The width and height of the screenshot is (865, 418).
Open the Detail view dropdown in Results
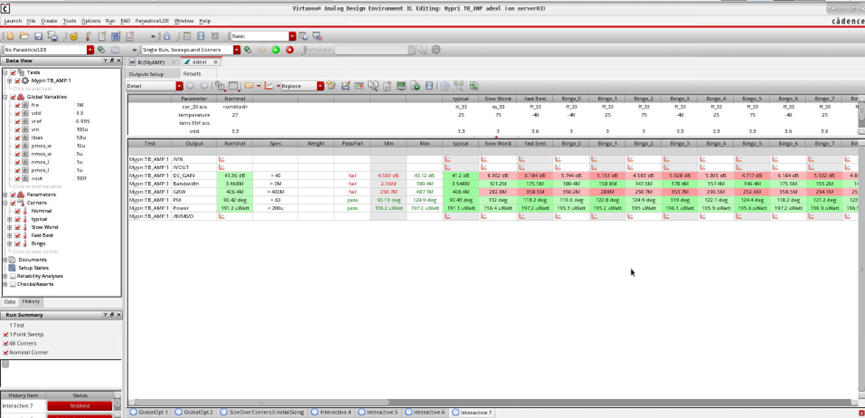179,86
